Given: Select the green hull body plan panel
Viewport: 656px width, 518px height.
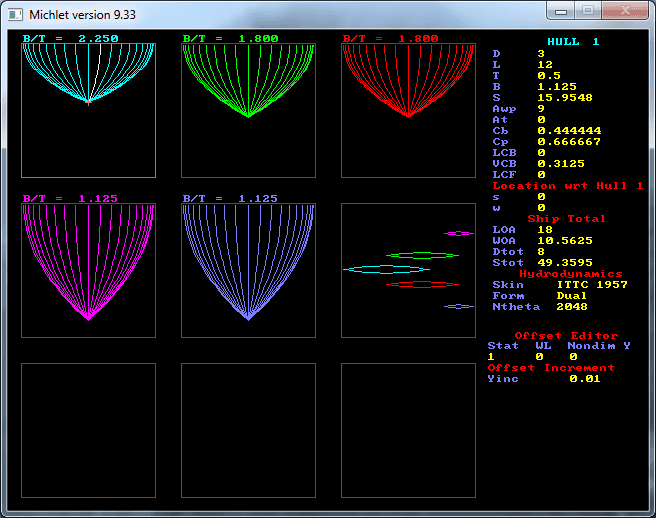Looking at the screenshot, I should click(249, 110).
